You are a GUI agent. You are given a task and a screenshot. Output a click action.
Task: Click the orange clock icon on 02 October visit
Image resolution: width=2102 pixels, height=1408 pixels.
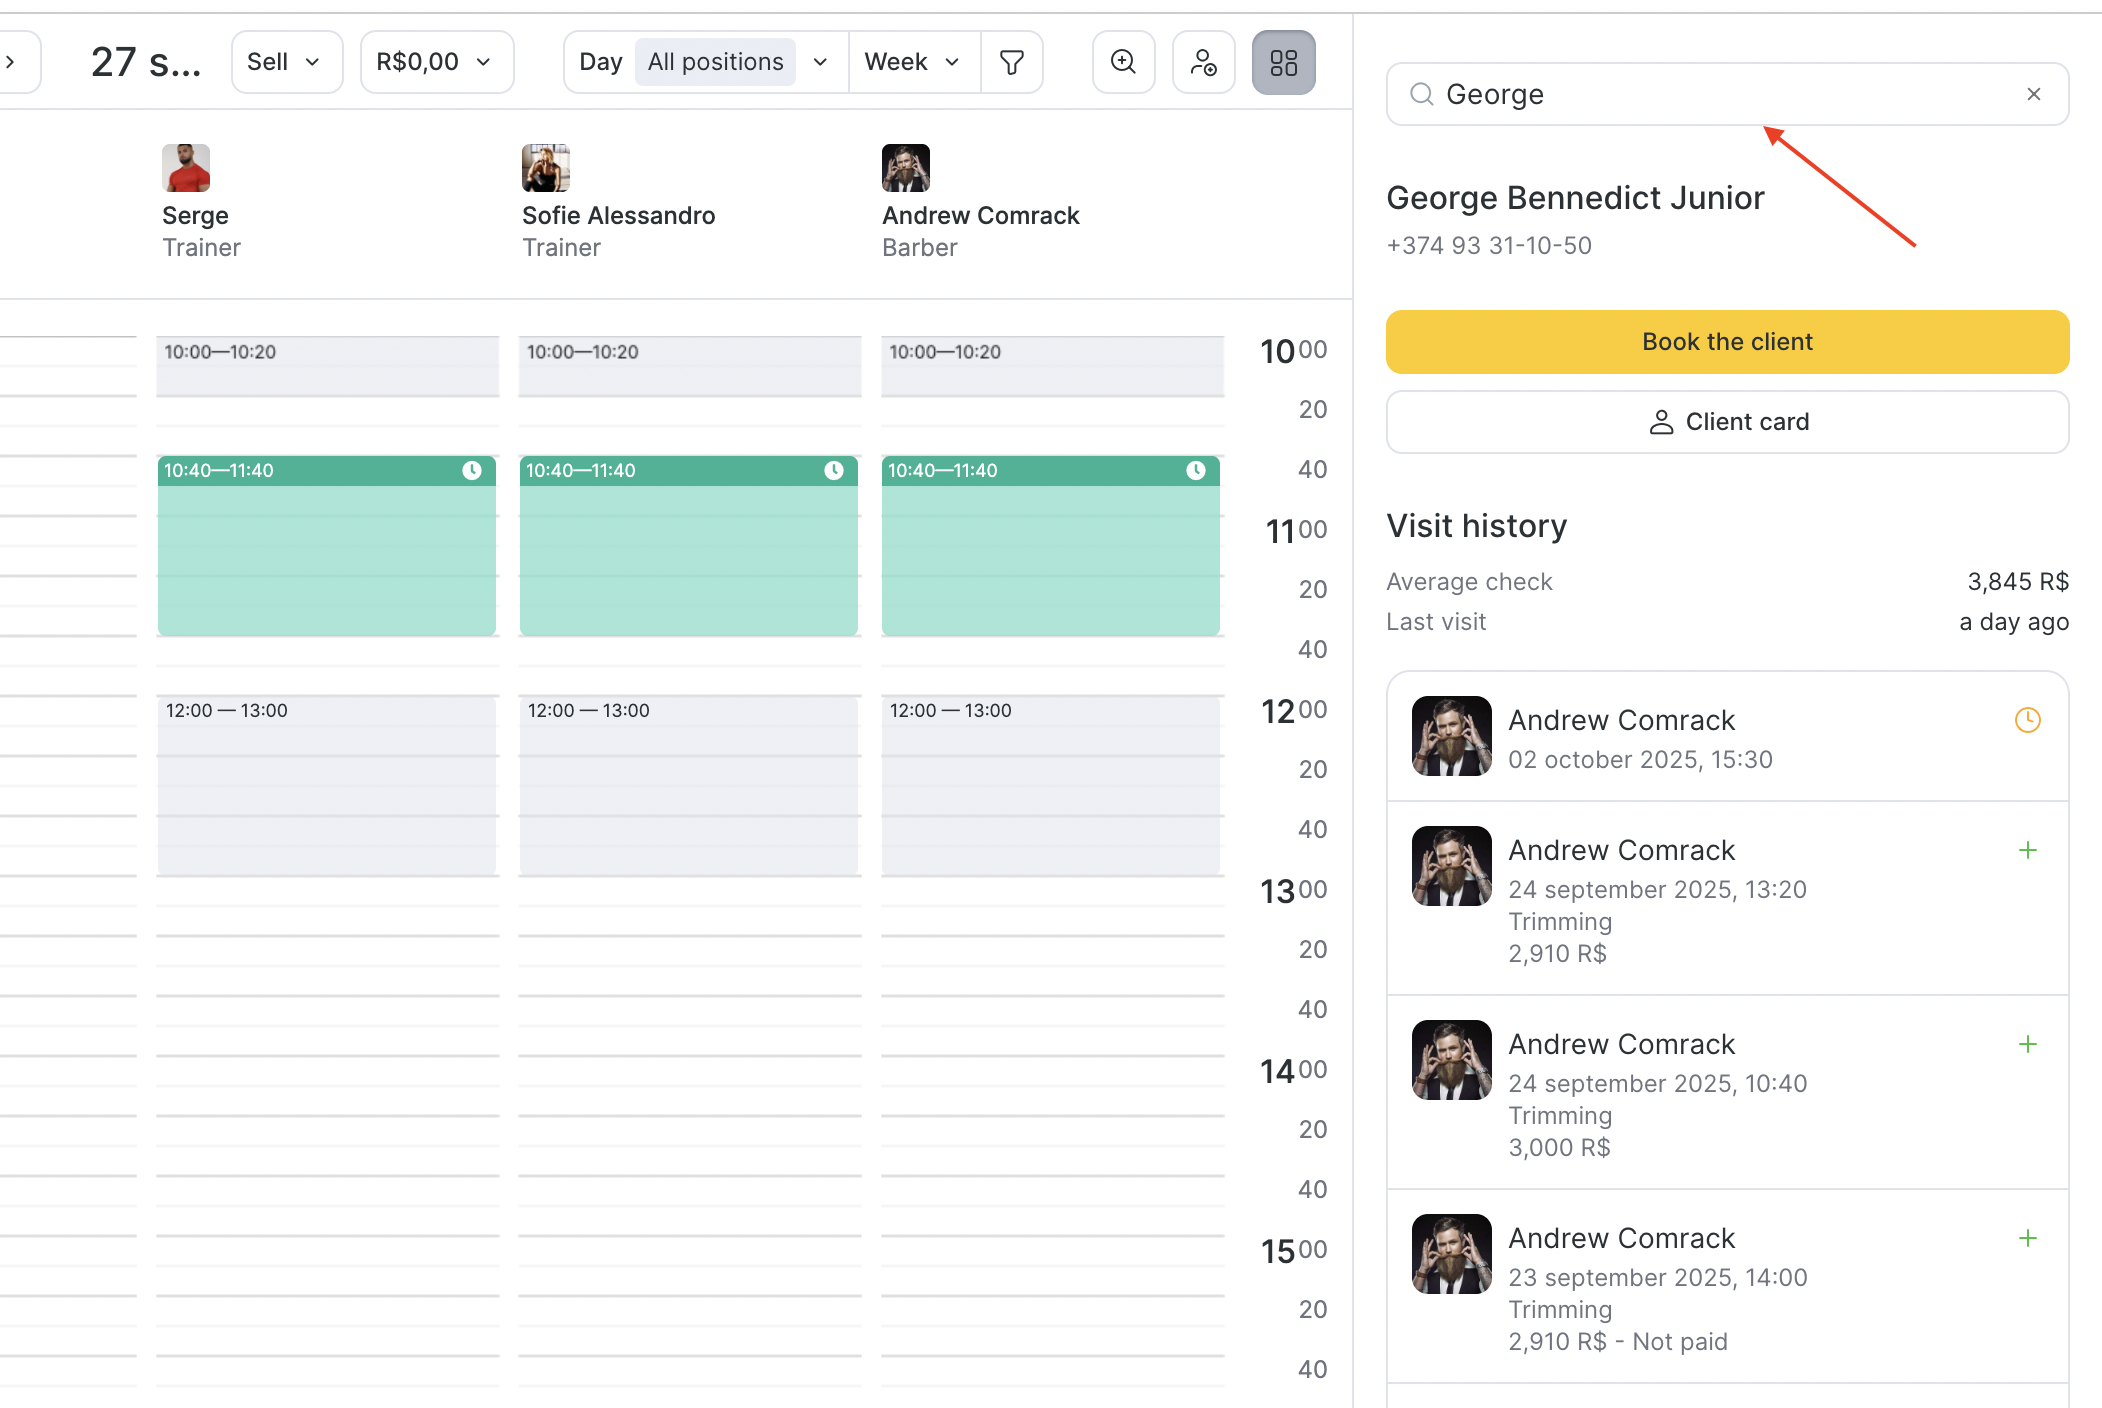pyautogui.click(x=2027, y=720)
